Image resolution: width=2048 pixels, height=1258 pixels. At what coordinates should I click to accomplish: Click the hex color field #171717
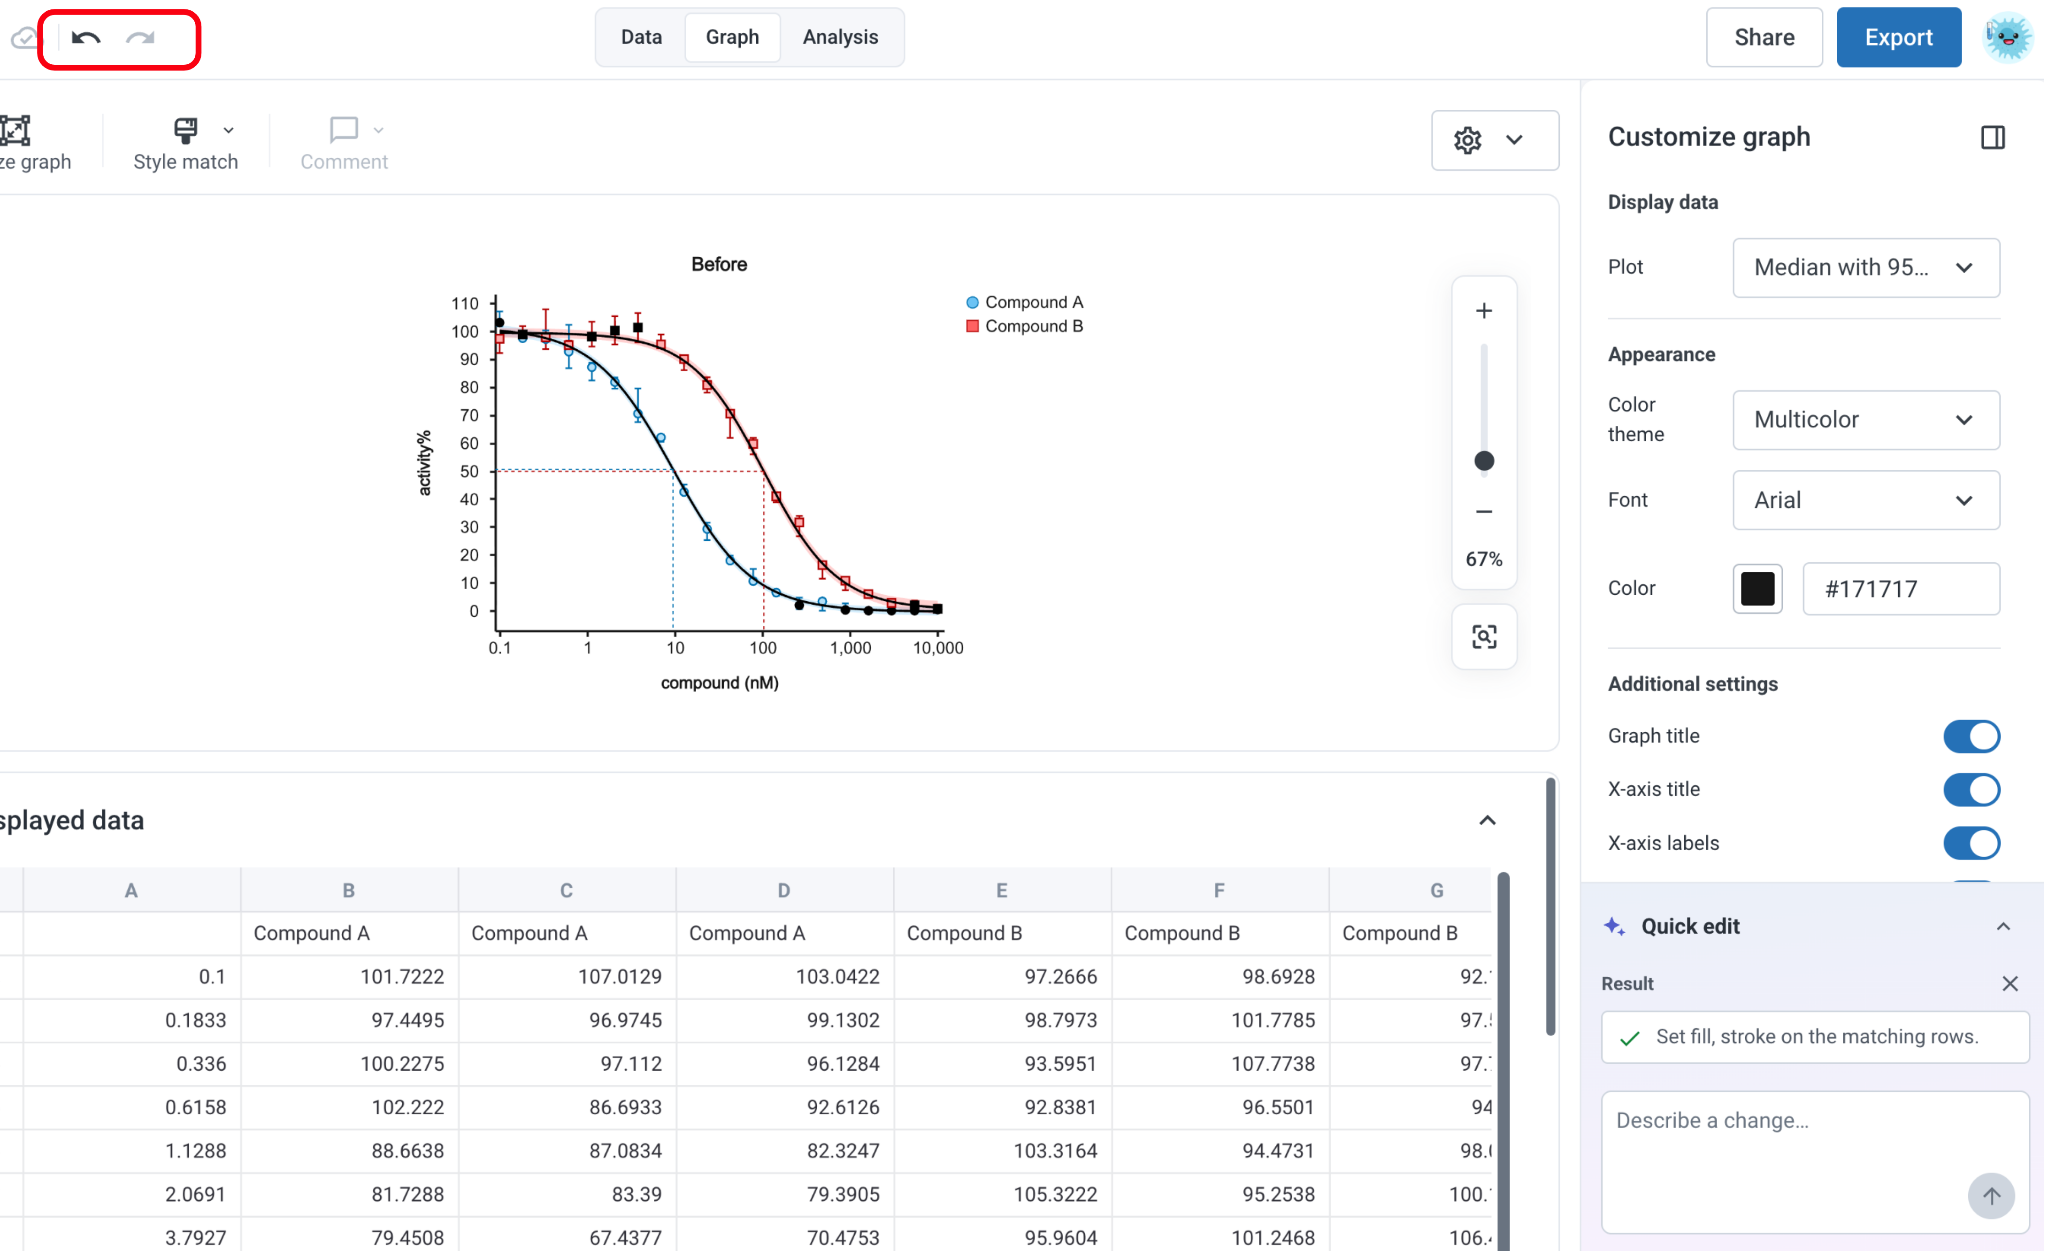(x=1900, y=588)
